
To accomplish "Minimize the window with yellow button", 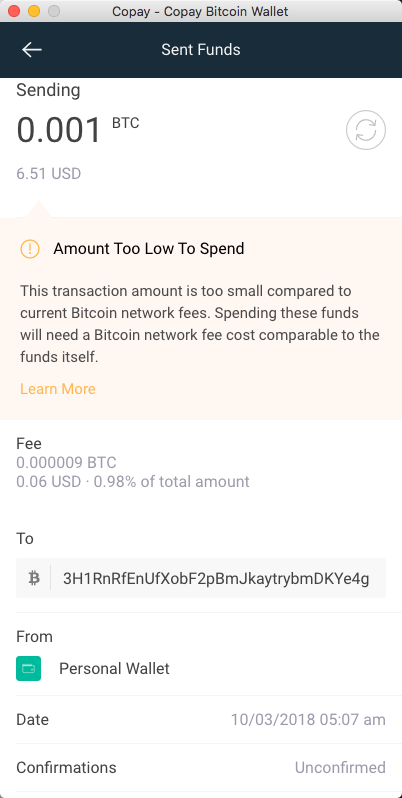I will (34, 11).
